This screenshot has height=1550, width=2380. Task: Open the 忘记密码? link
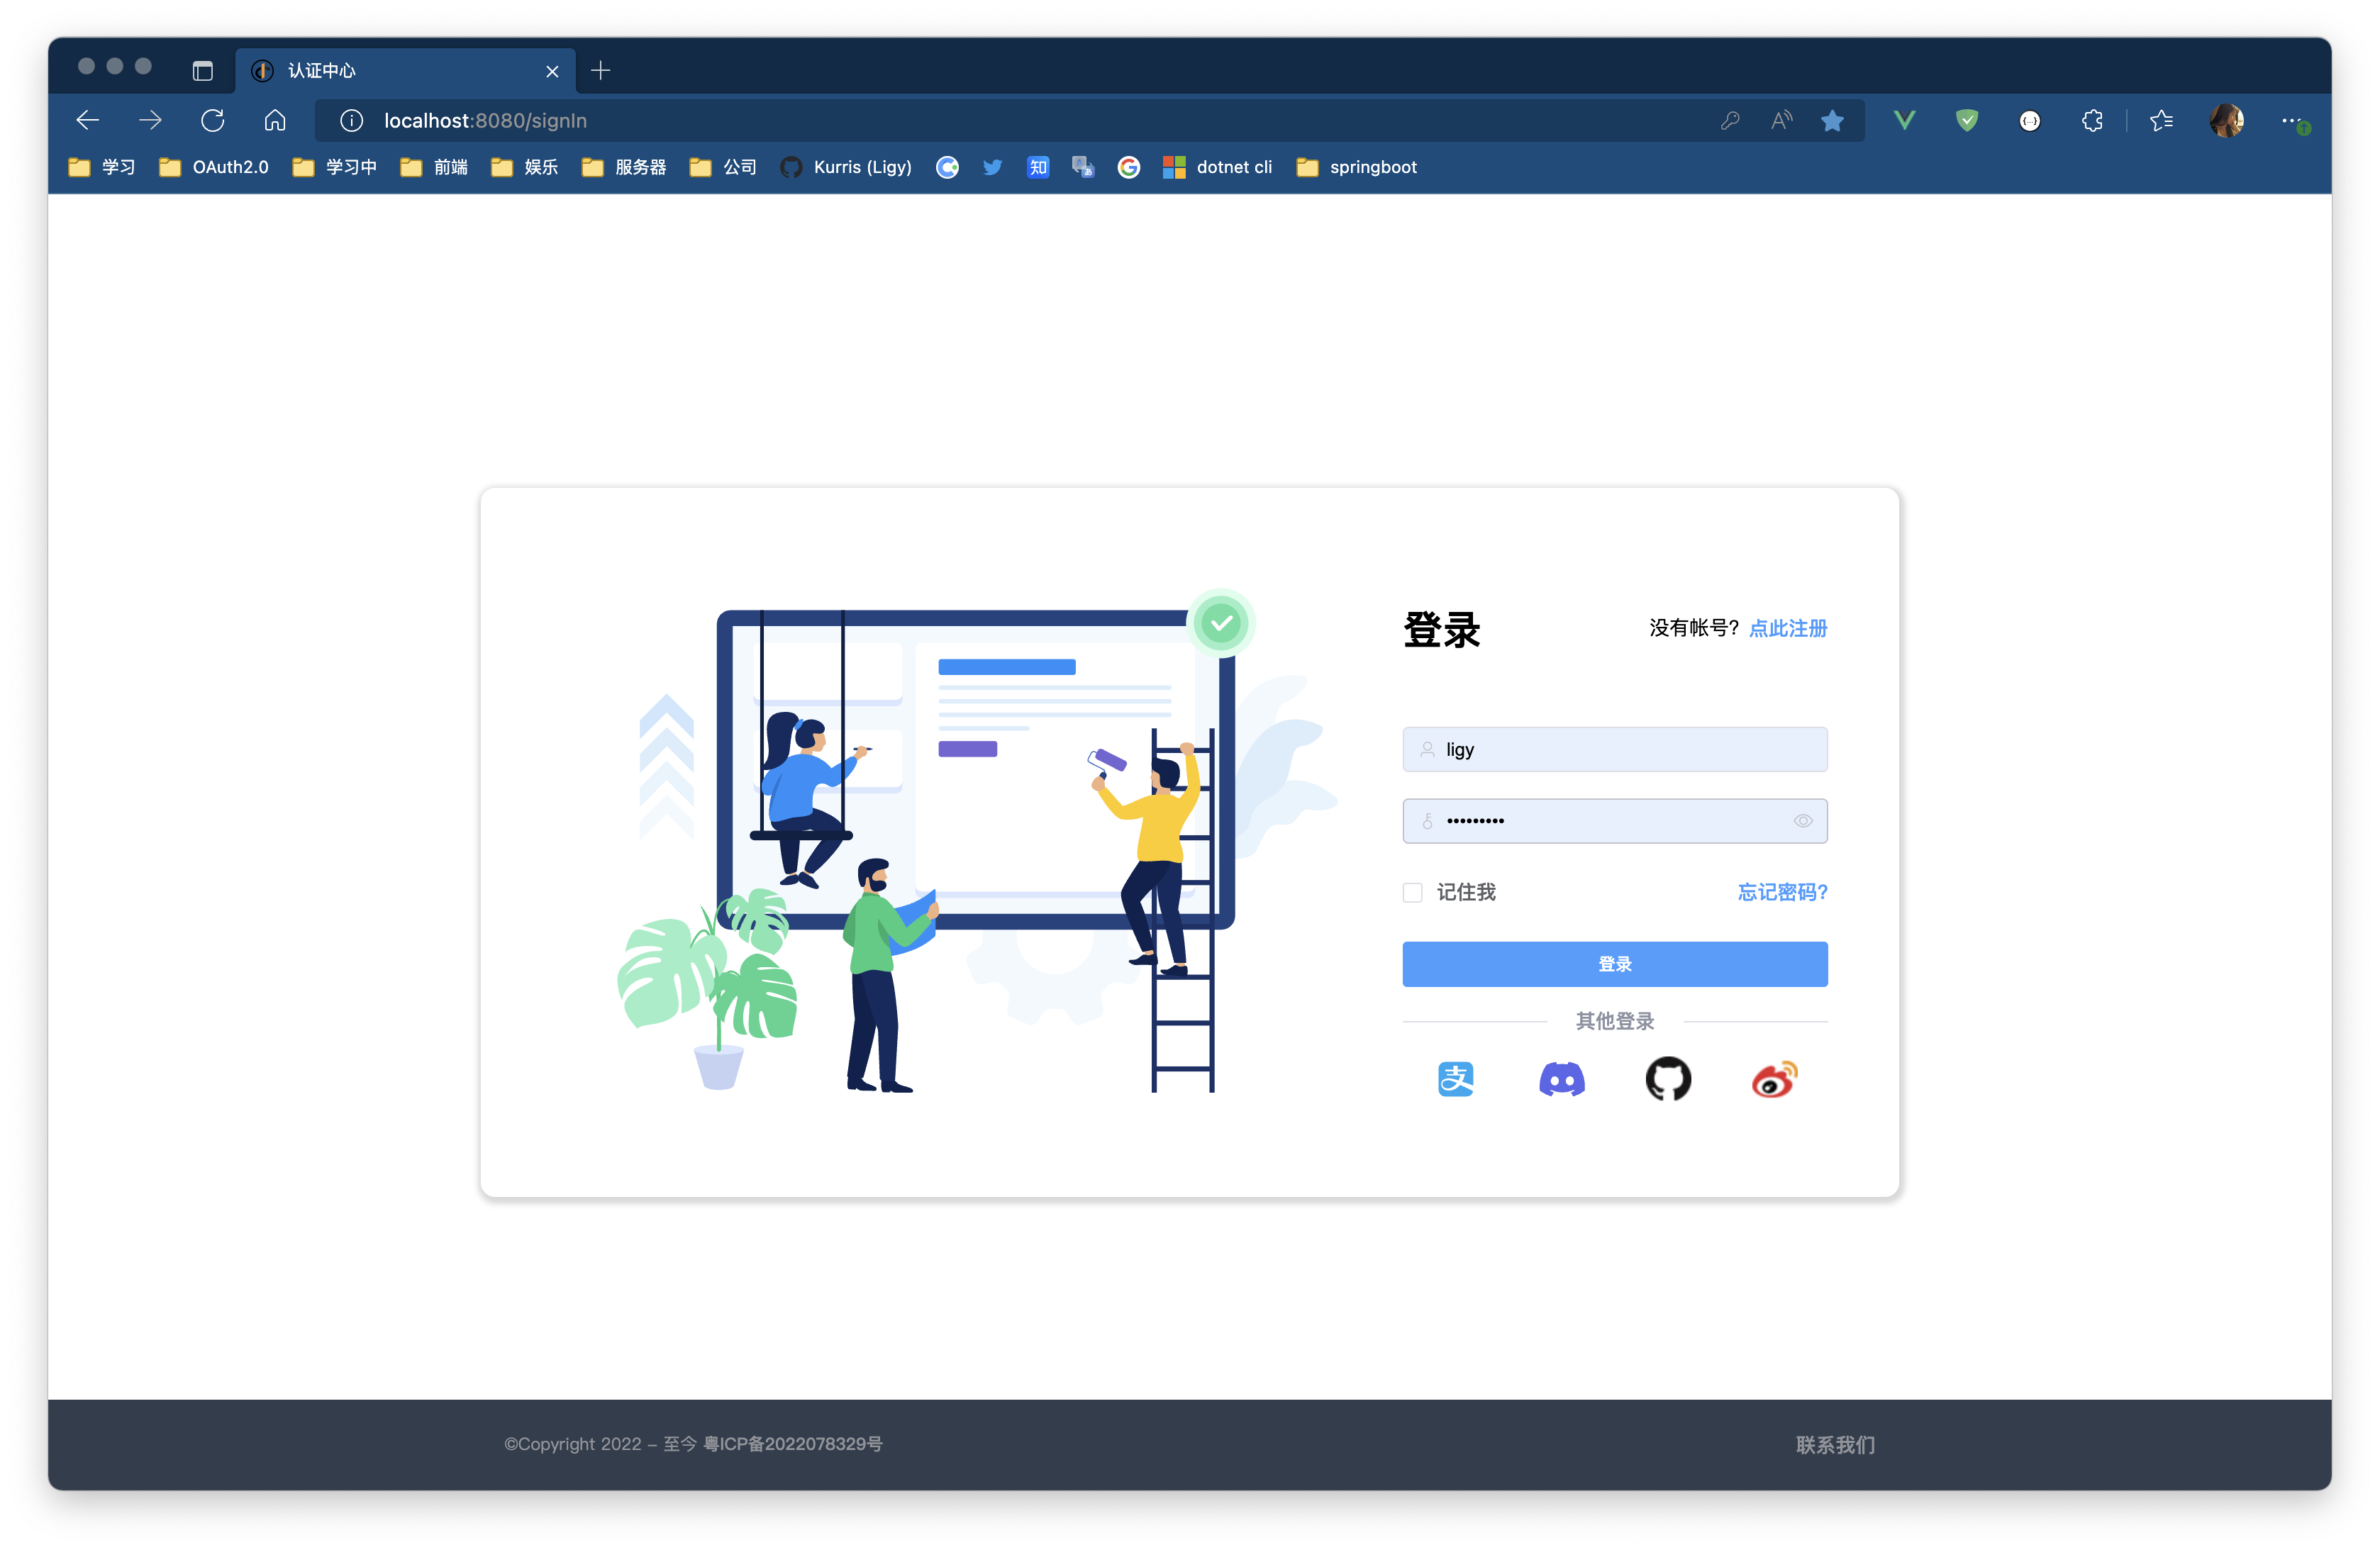click(x=1782, y=892)
